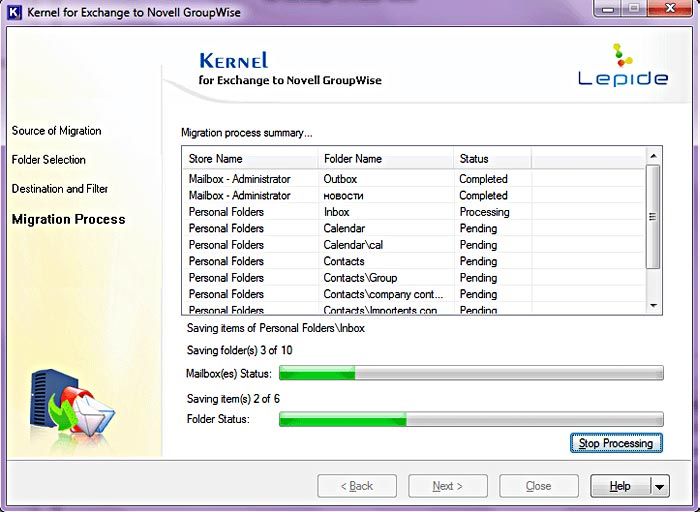Click the 'Migration process summary...' label
The image size is (700, 512).
[246, 133]
